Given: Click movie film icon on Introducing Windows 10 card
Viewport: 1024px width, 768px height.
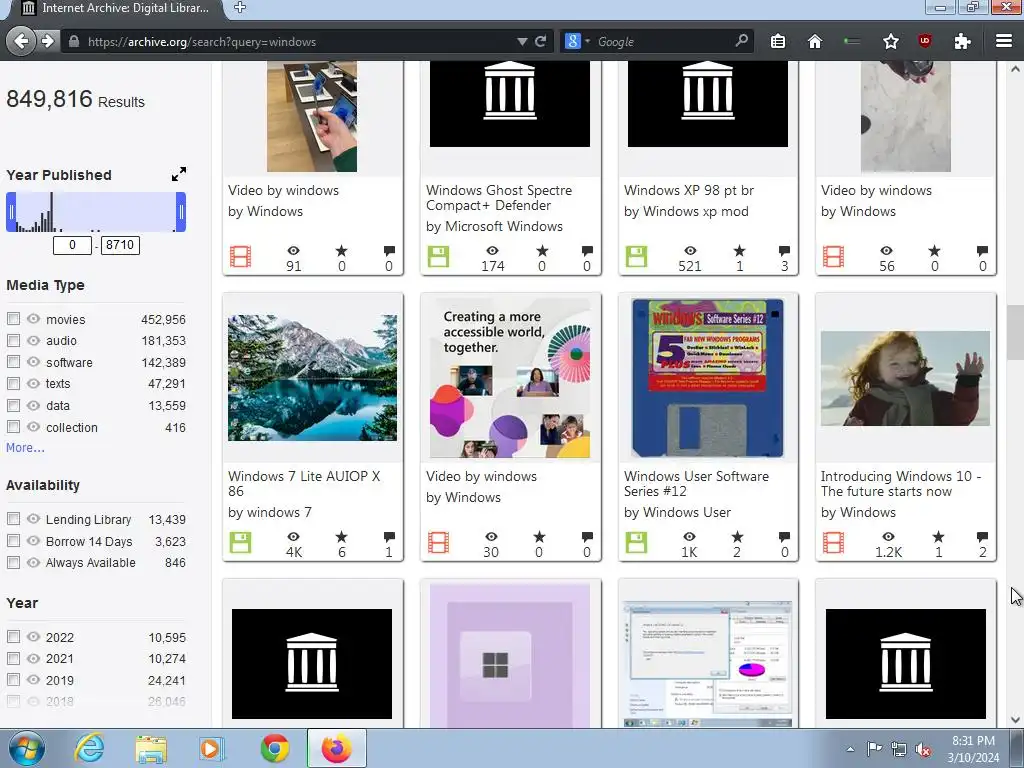Looking at the screenshot, I should (833, 542).
